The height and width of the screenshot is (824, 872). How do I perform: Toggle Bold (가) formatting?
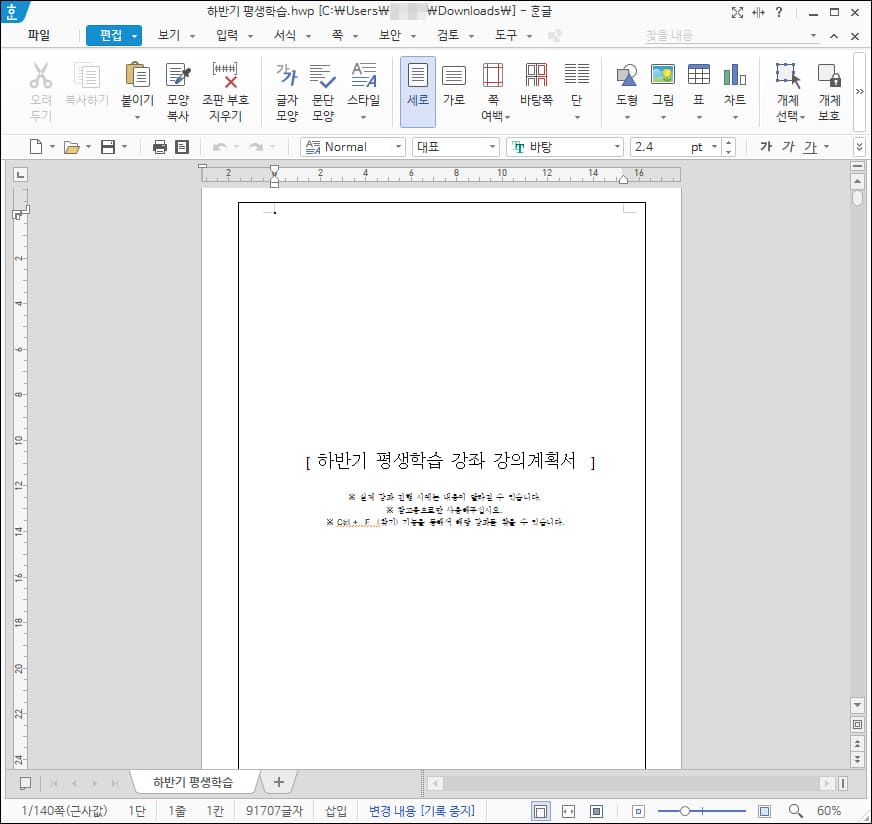coord(766,146)
